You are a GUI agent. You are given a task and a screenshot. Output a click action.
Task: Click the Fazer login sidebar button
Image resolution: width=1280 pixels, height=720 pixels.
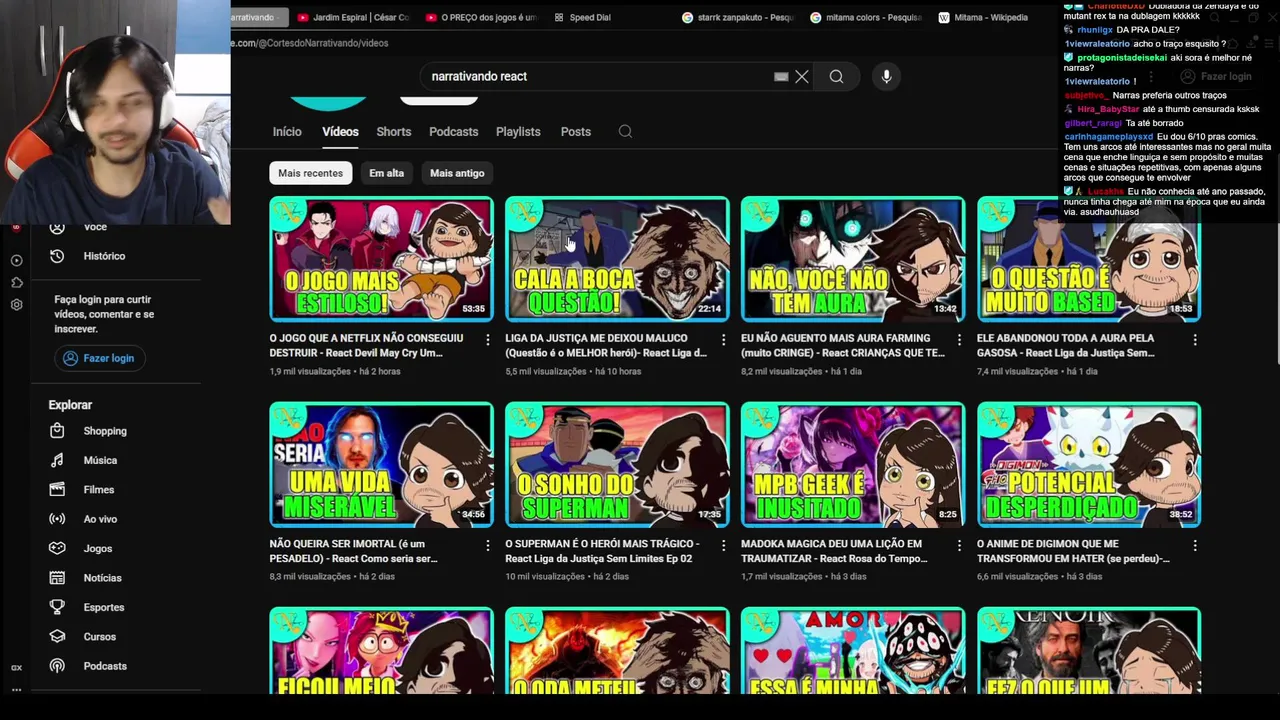pos(98,358)
